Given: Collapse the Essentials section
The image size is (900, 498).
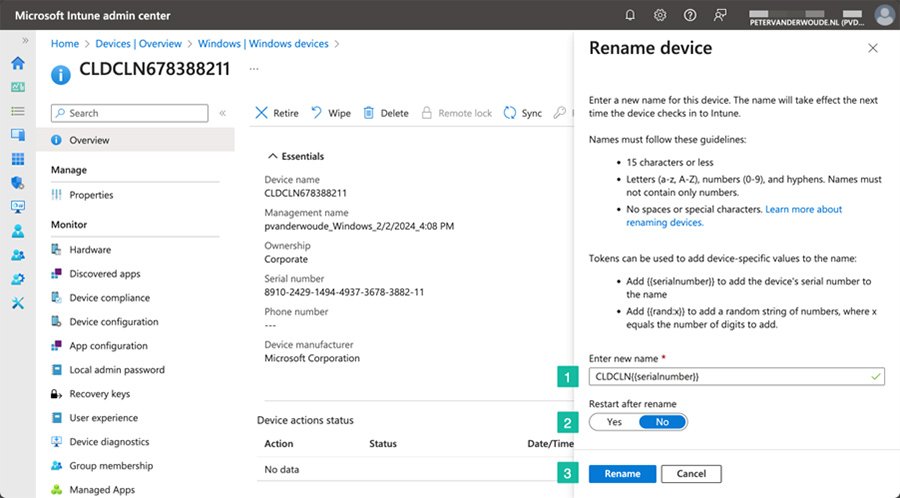Looking at the screenshot, I should 271,156.
